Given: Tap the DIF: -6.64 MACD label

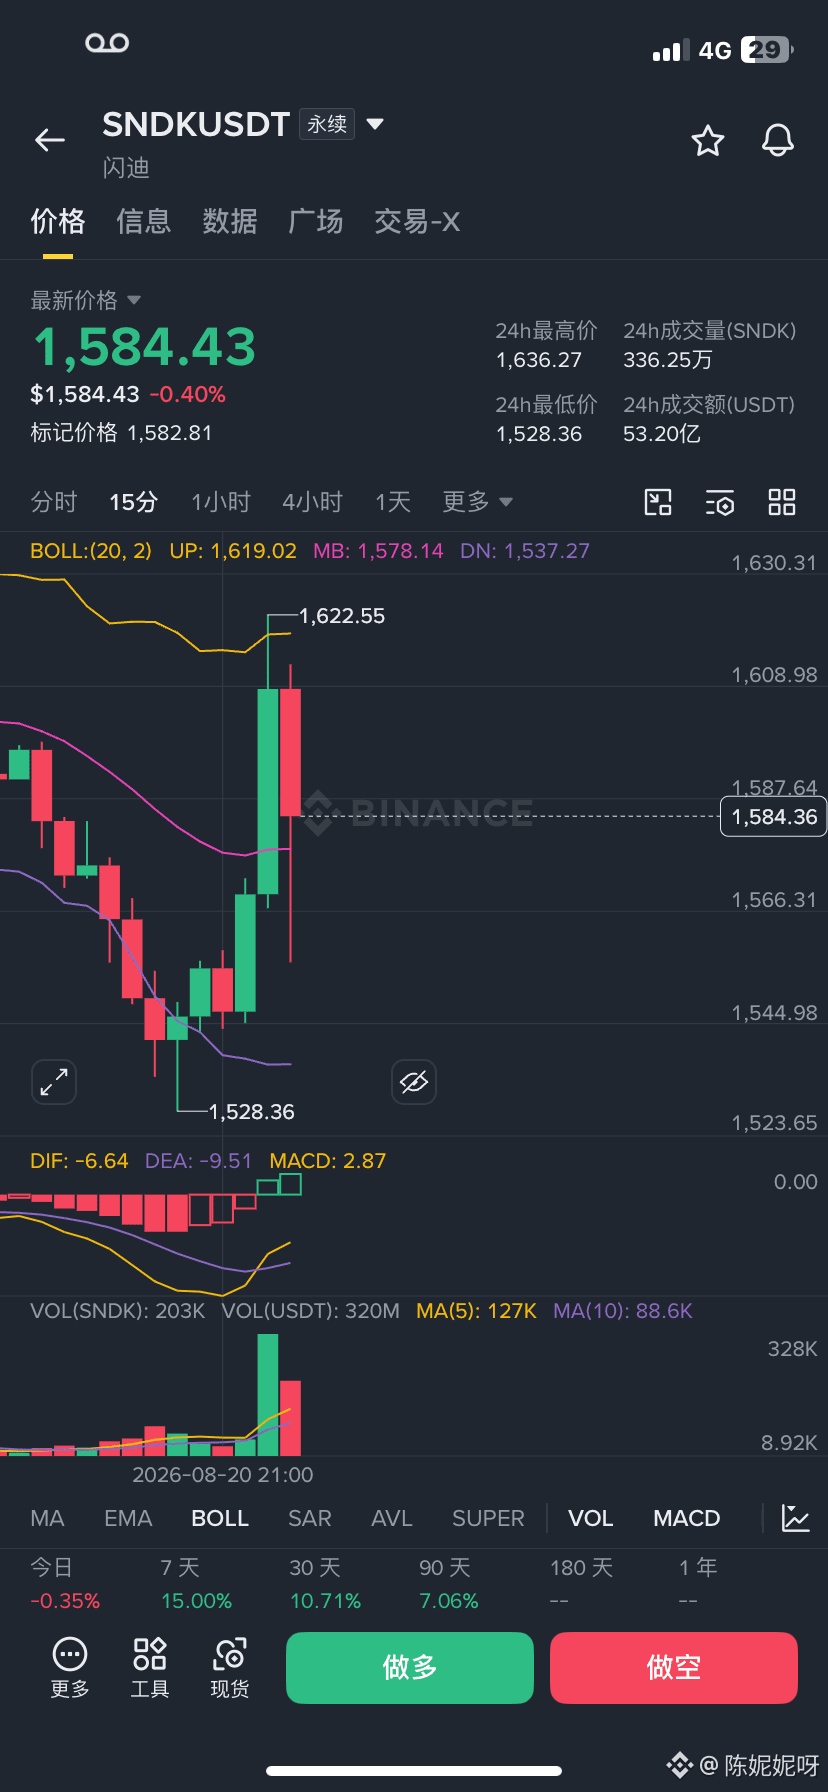Looking at the screenshot, I should pos(79,1161).
